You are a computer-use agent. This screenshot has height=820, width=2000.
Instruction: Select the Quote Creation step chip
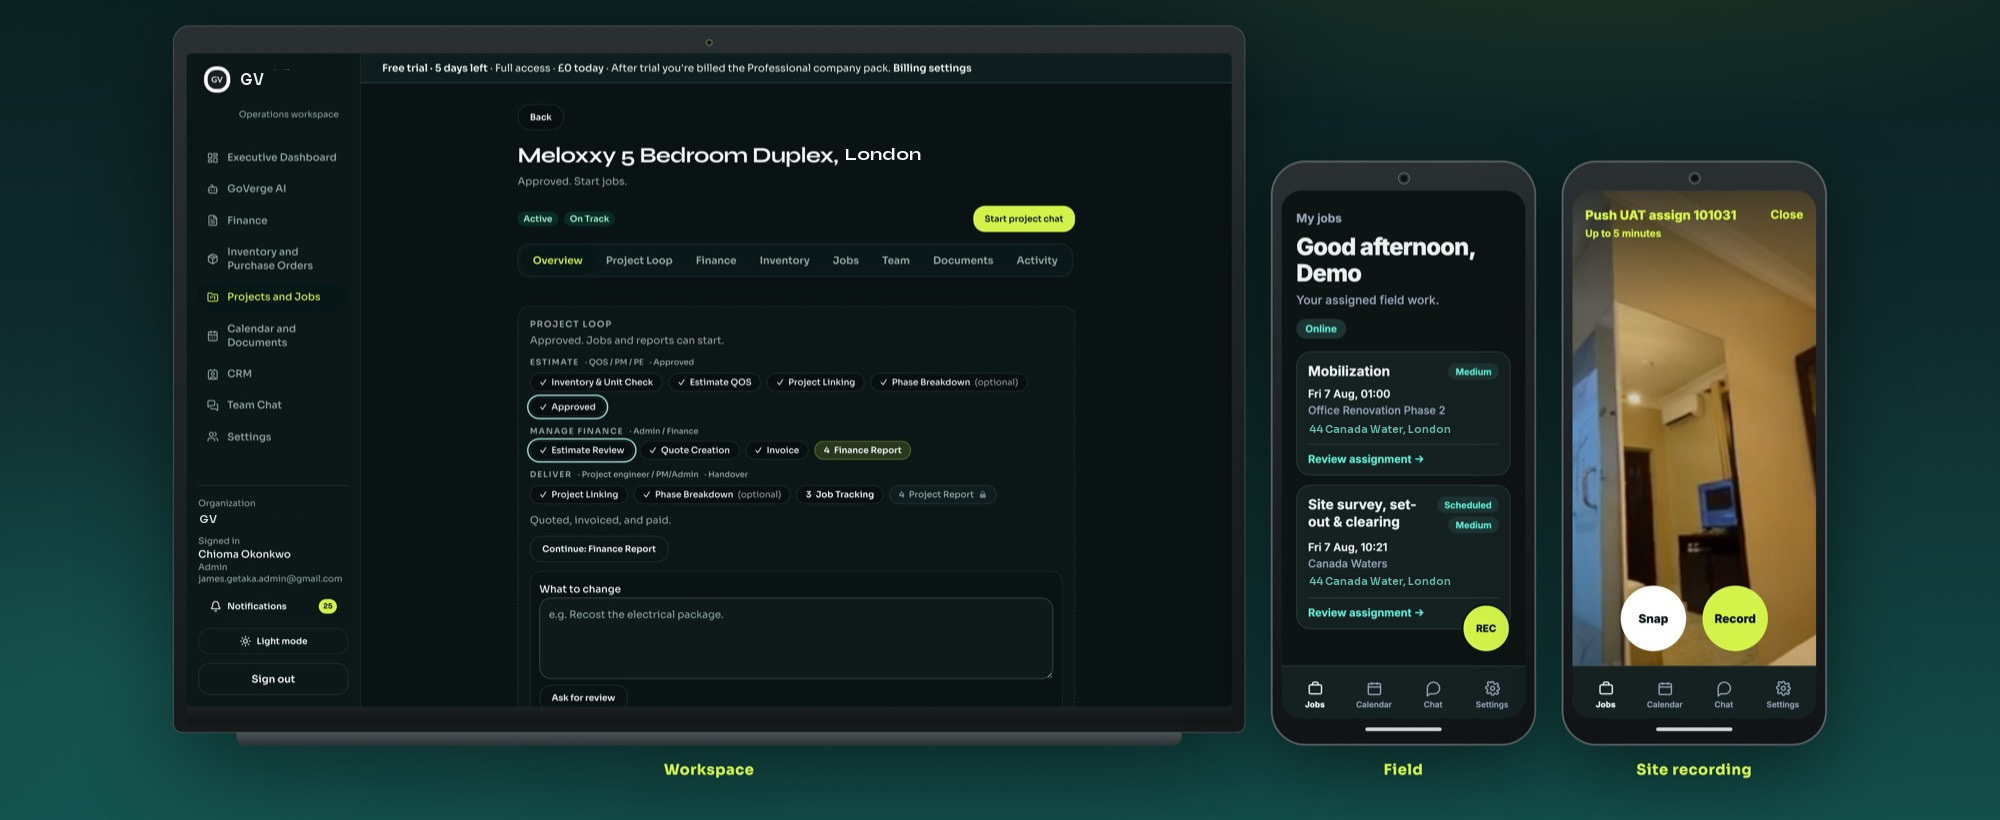pyautogui.click(x=689, y=450)
